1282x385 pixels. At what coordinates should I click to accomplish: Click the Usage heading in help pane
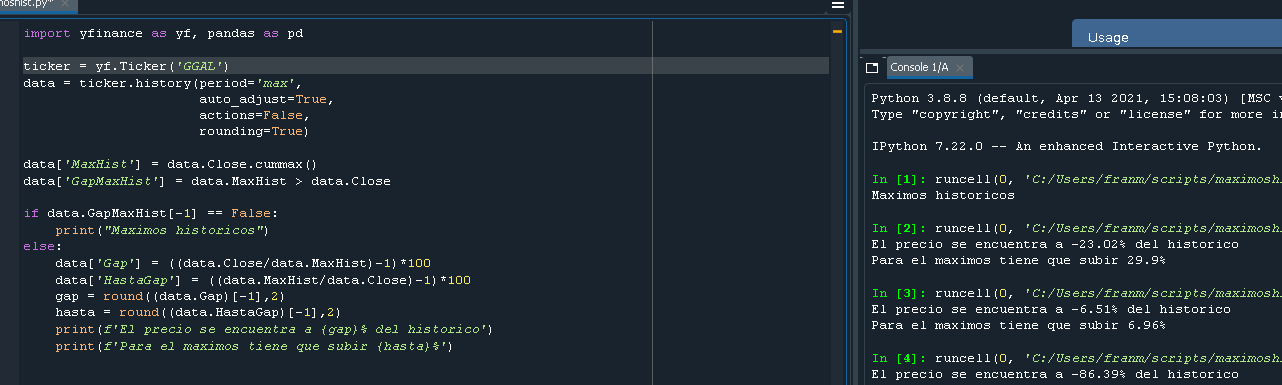pos(1108,37)
